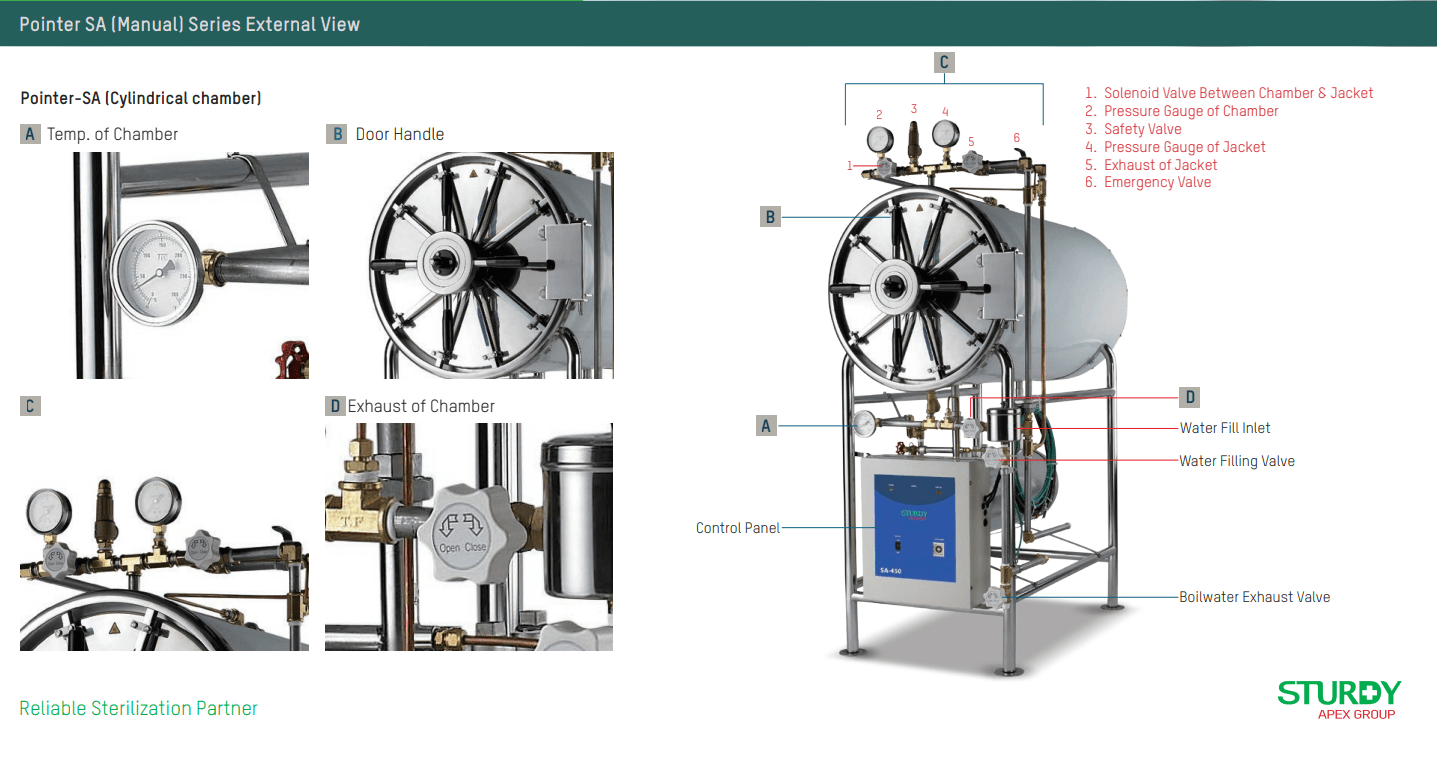Image resolution: width=1437 pixels, height=760 pixels.
Task: Select the D badge beside Exhaust of Chamber
Action: 336,406
